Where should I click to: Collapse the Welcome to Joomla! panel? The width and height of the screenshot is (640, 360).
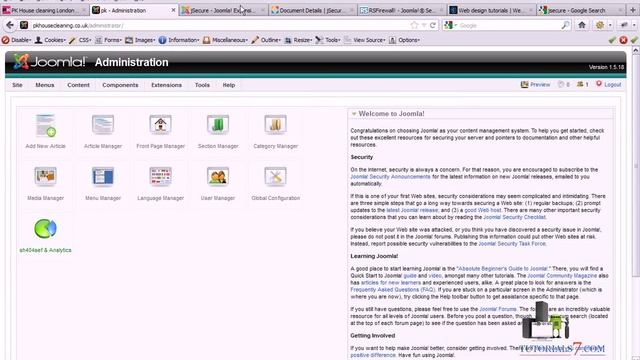[x=354, y=114]
